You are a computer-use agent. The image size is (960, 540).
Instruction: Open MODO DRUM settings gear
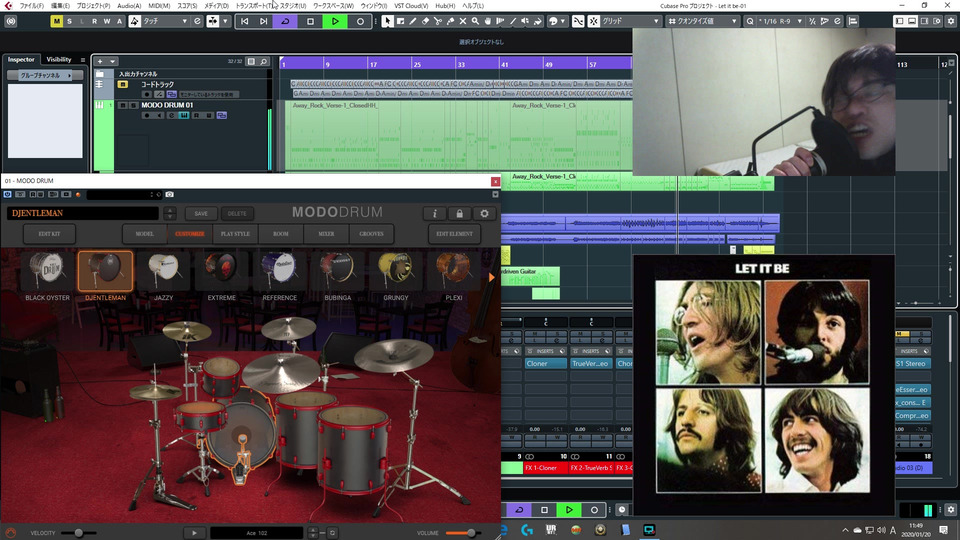coord(484,213)
